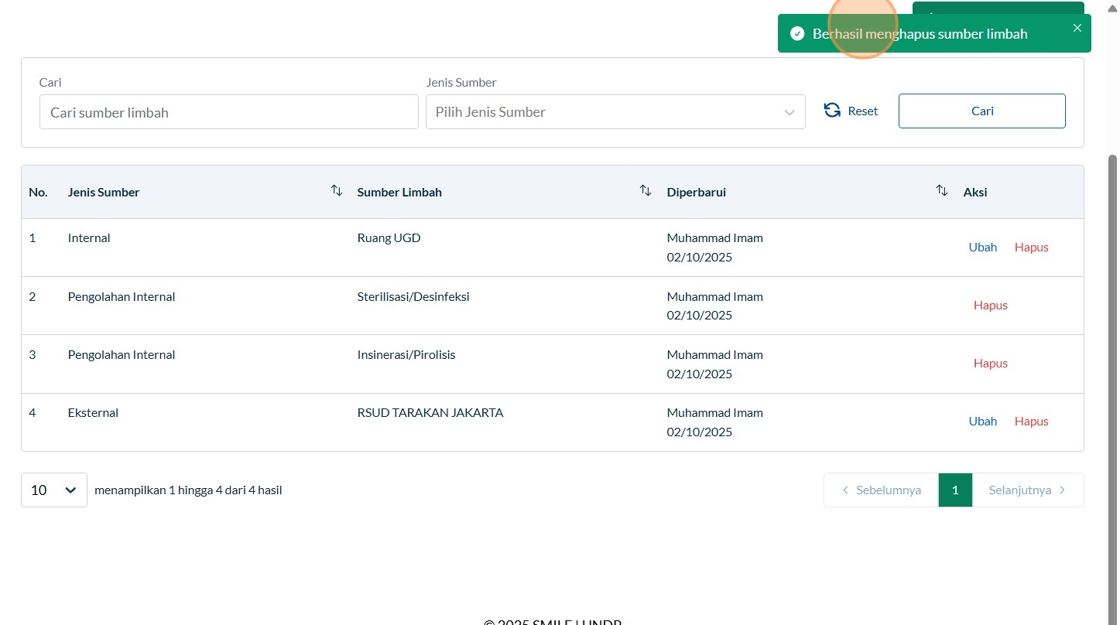Click Hapus for Insinerasi/Pirolisis row

point(991,364)
